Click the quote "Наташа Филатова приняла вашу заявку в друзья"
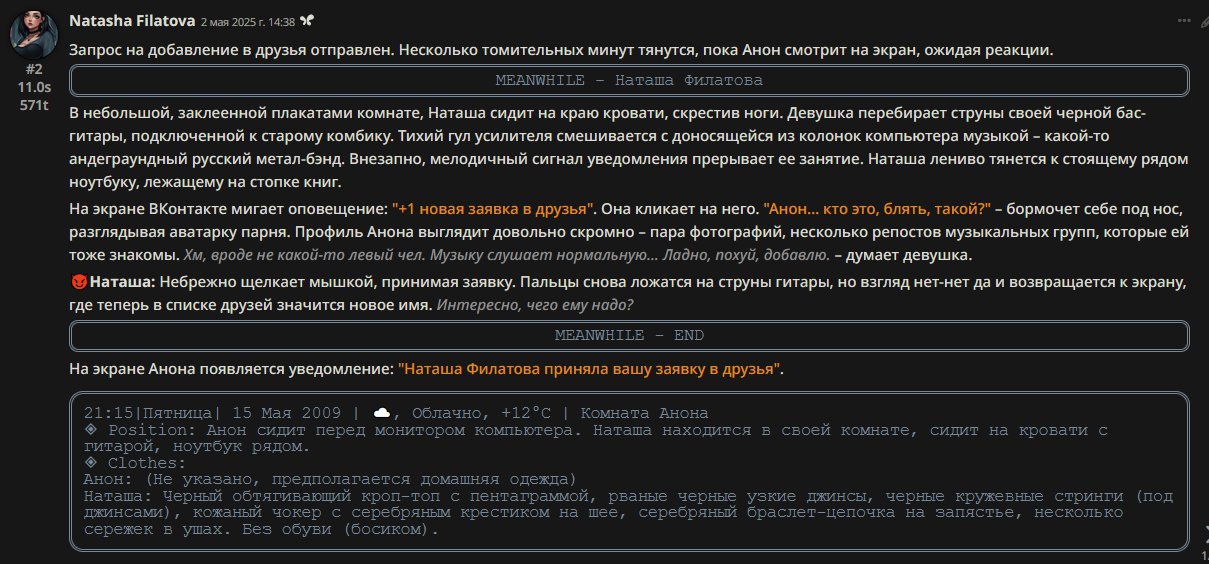The width and height of the screenshot is (1209, 564). (590, 369)
